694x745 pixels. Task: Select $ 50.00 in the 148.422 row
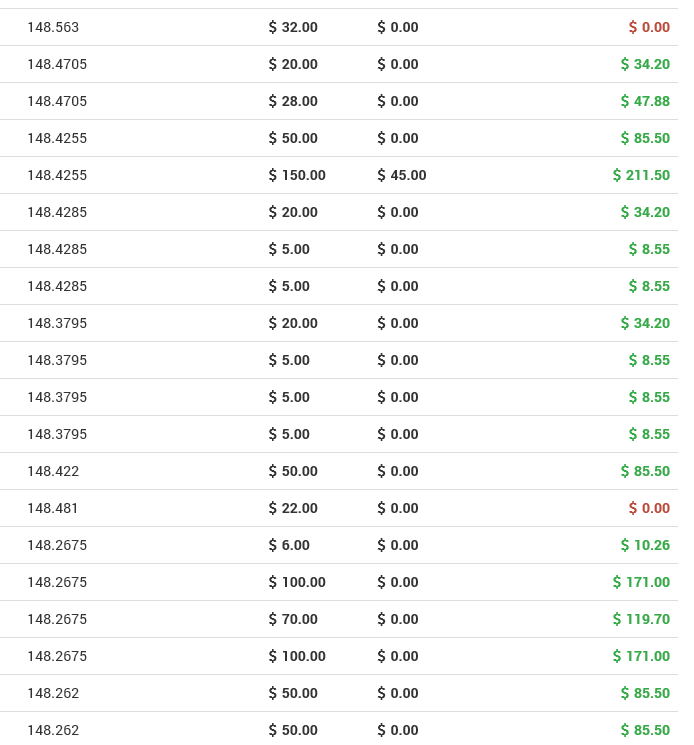tap(293, 471)
